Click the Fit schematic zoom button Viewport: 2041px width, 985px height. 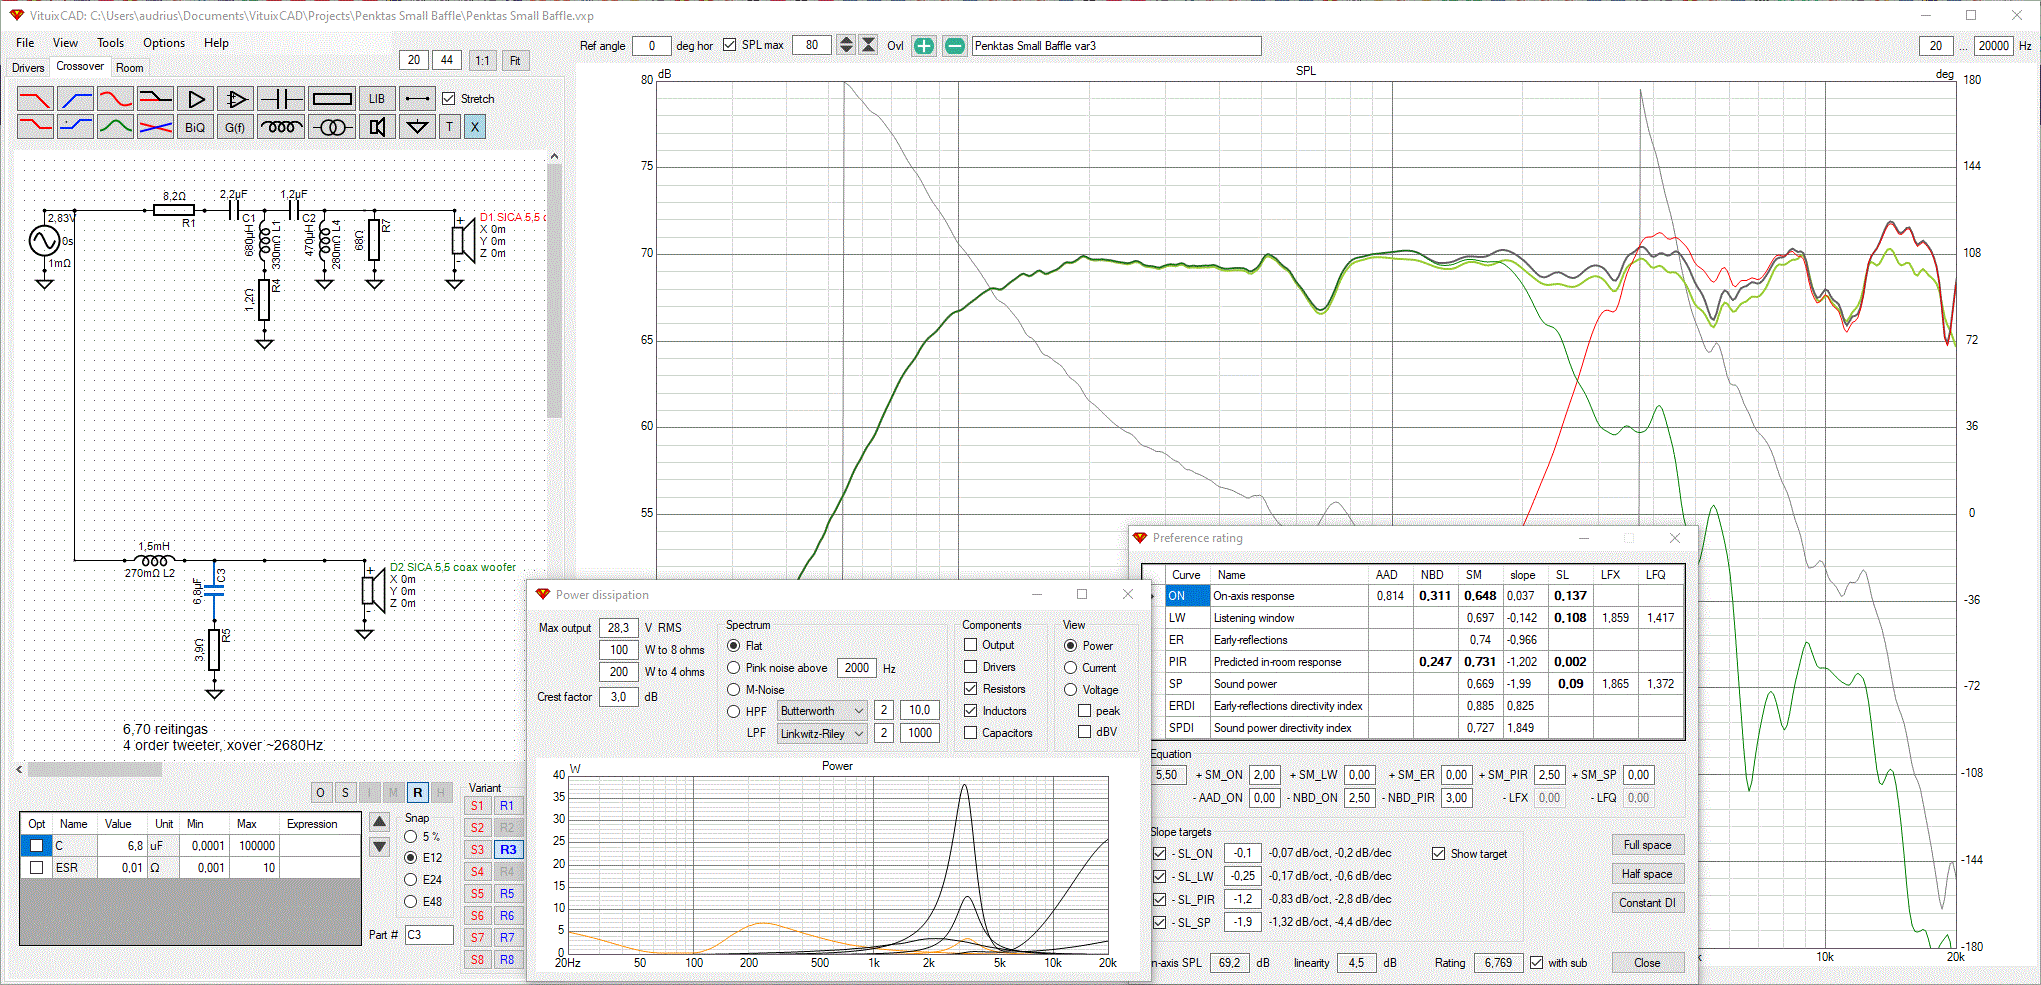click(x=515, y=61)
